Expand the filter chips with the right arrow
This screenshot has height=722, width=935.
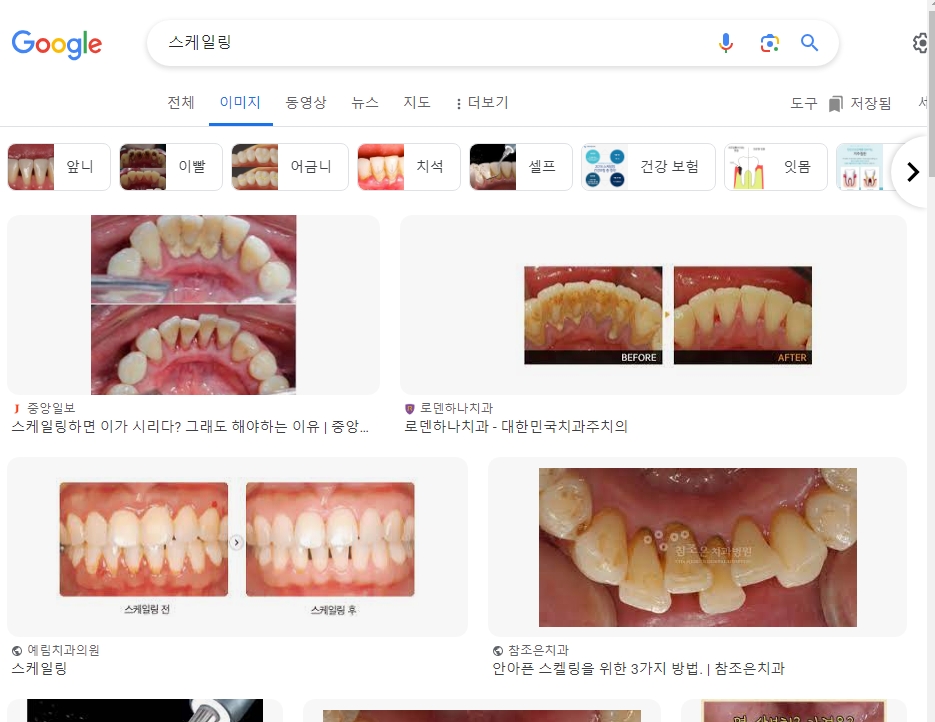click(x=911, y=171)
